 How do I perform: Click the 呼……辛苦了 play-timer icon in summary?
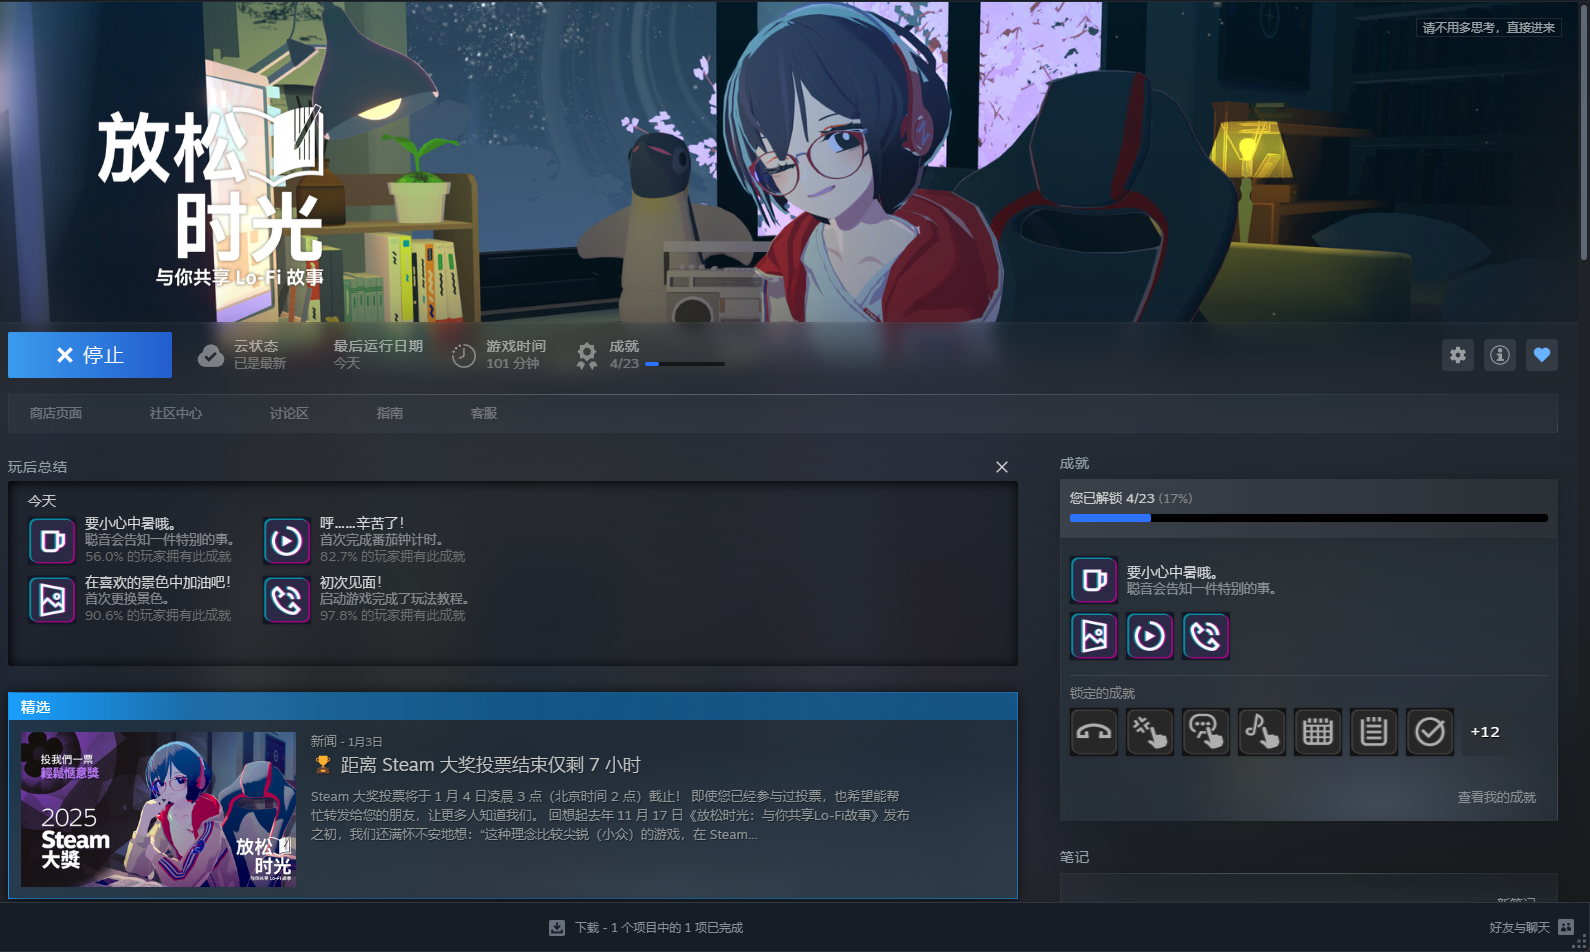(x=287, y=541)
